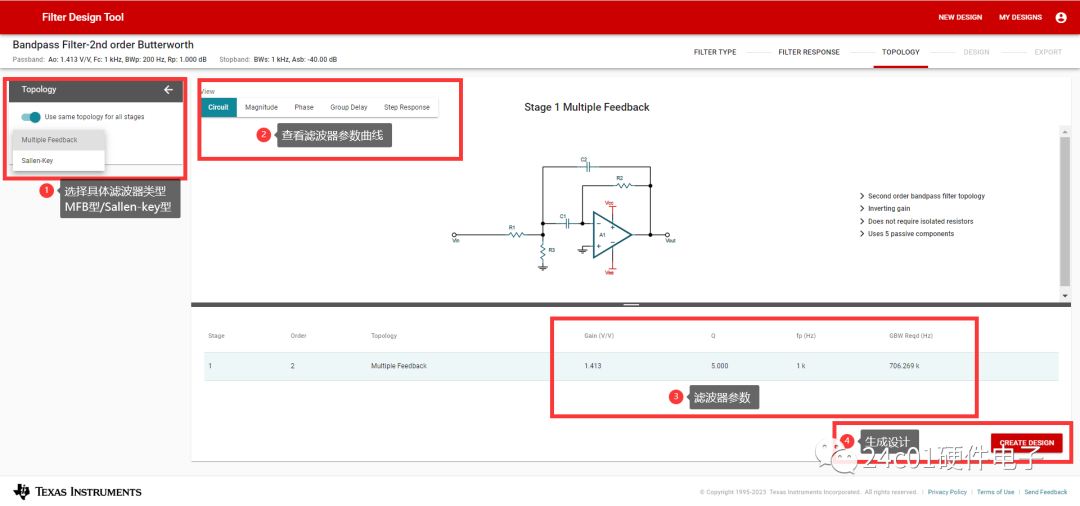Click the Stage 1 Multiple Feedback heading
This screenshot has height=506, width=1080.
pyautogui.click(x=587, y=107)
